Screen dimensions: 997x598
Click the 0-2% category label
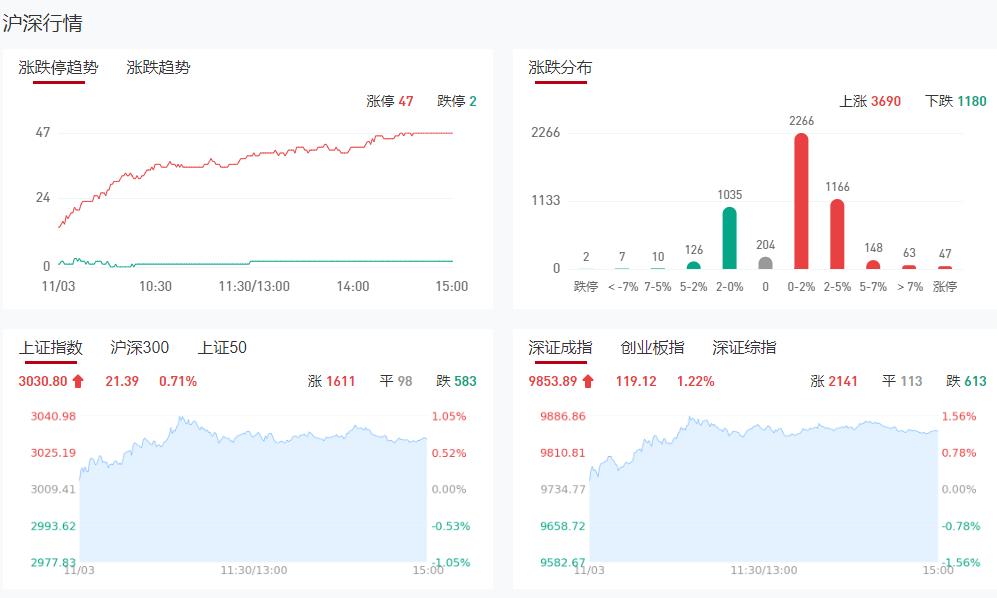[x=801, y=287]
